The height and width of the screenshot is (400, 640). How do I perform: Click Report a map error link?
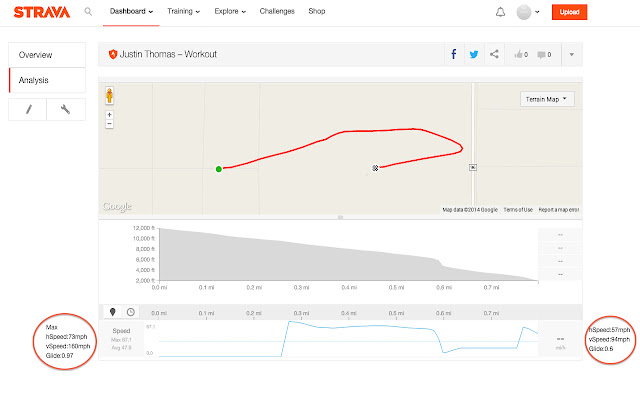click(559, 210)
